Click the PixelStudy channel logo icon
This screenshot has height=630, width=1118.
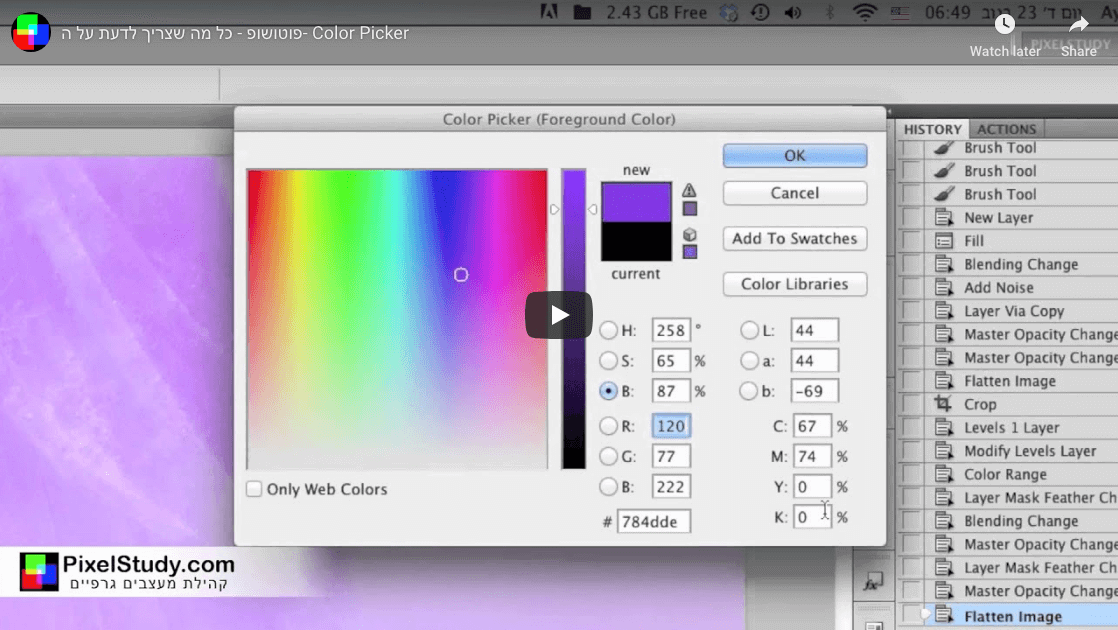31,33
